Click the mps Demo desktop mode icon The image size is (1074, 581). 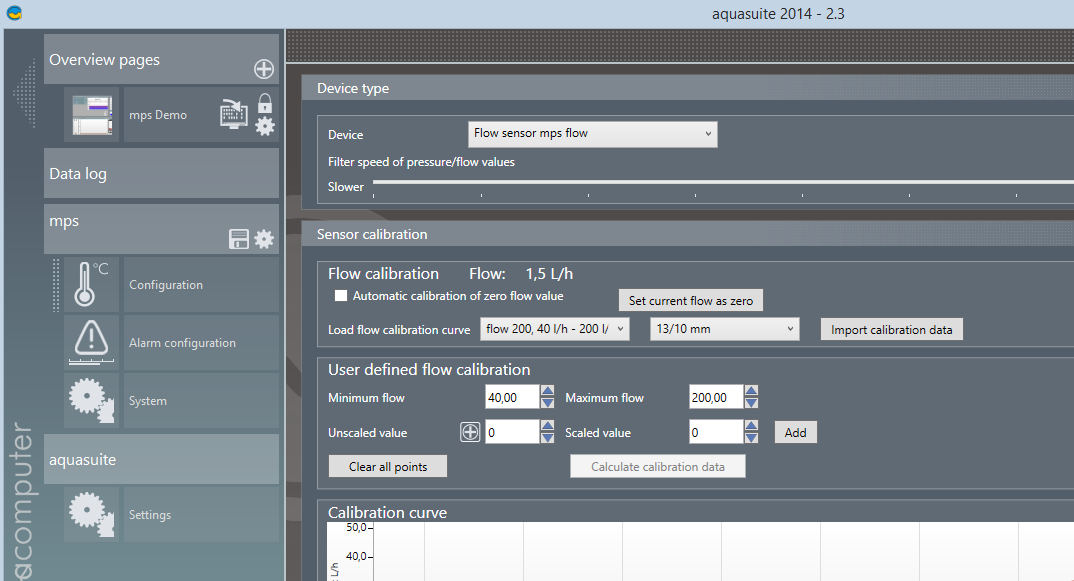tap(234, 114)
